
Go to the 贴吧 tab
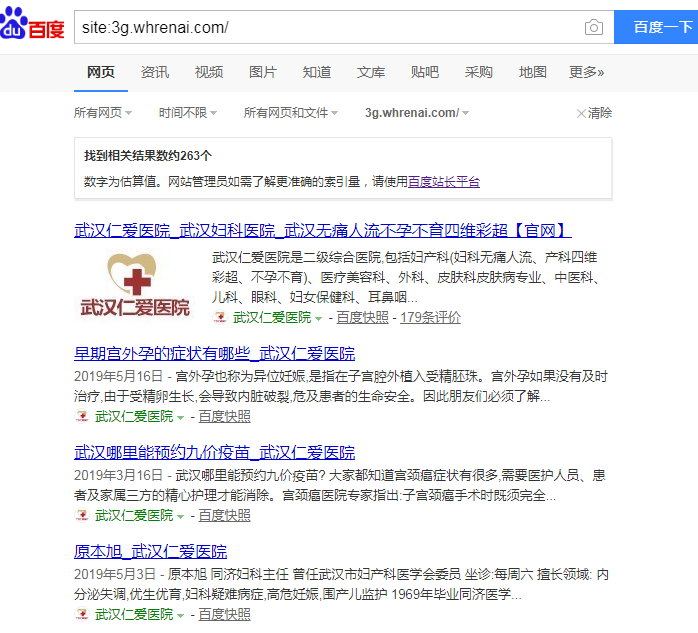pos(425,72)
